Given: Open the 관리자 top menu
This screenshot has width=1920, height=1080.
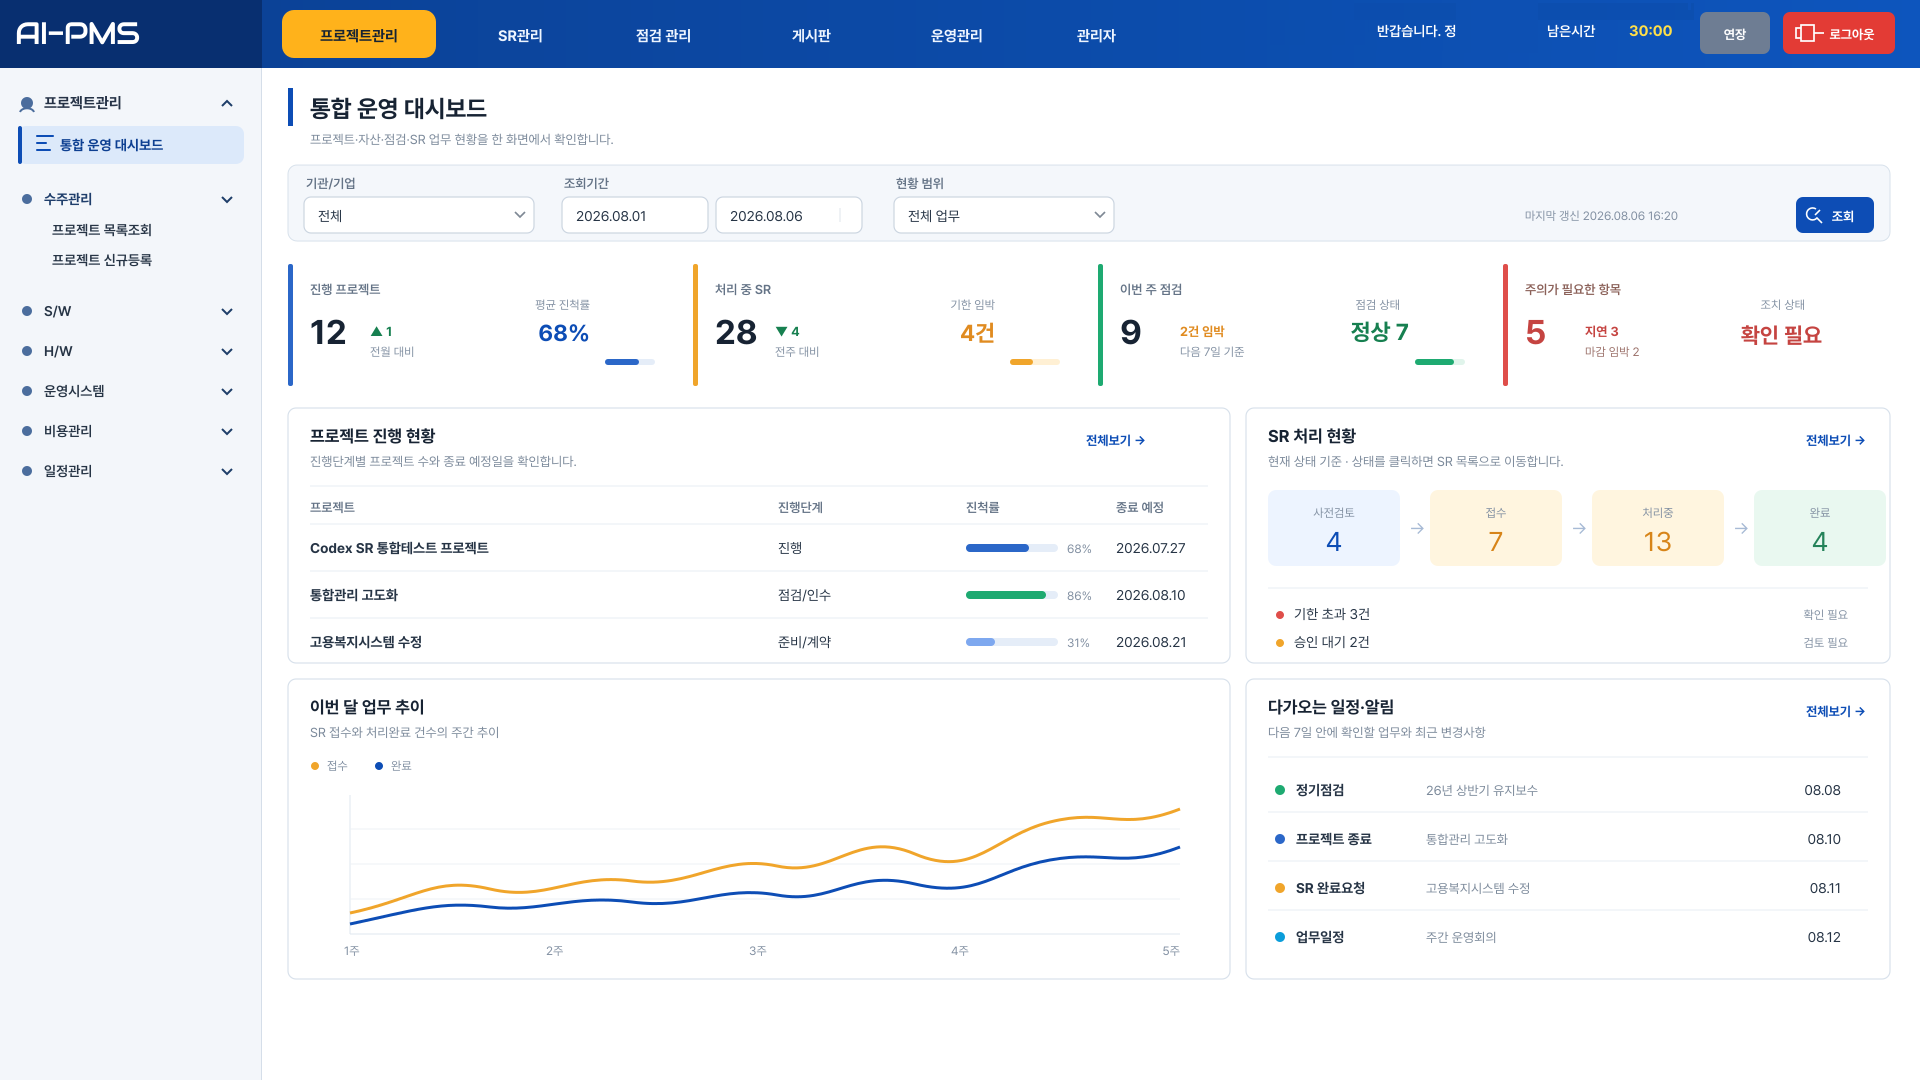Looking at the screenshot, I should point(1096,35).
